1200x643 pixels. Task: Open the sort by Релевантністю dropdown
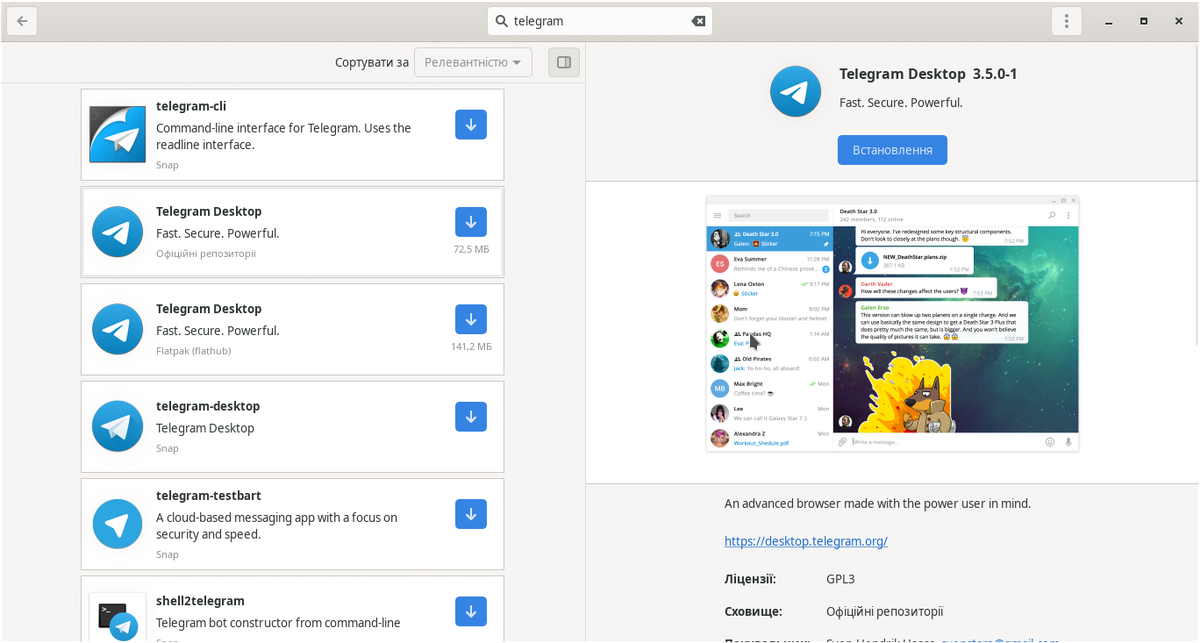(473, 62)
